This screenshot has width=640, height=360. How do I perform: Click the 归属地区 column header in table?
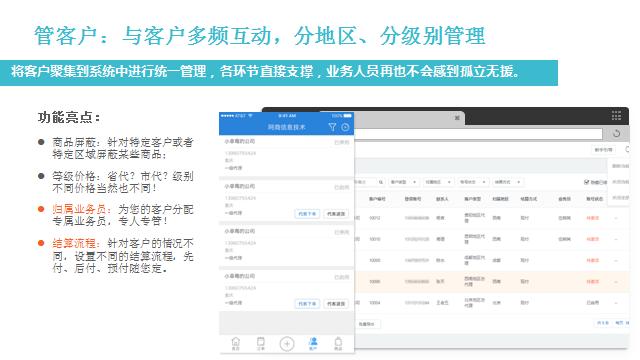click(500, 199)
